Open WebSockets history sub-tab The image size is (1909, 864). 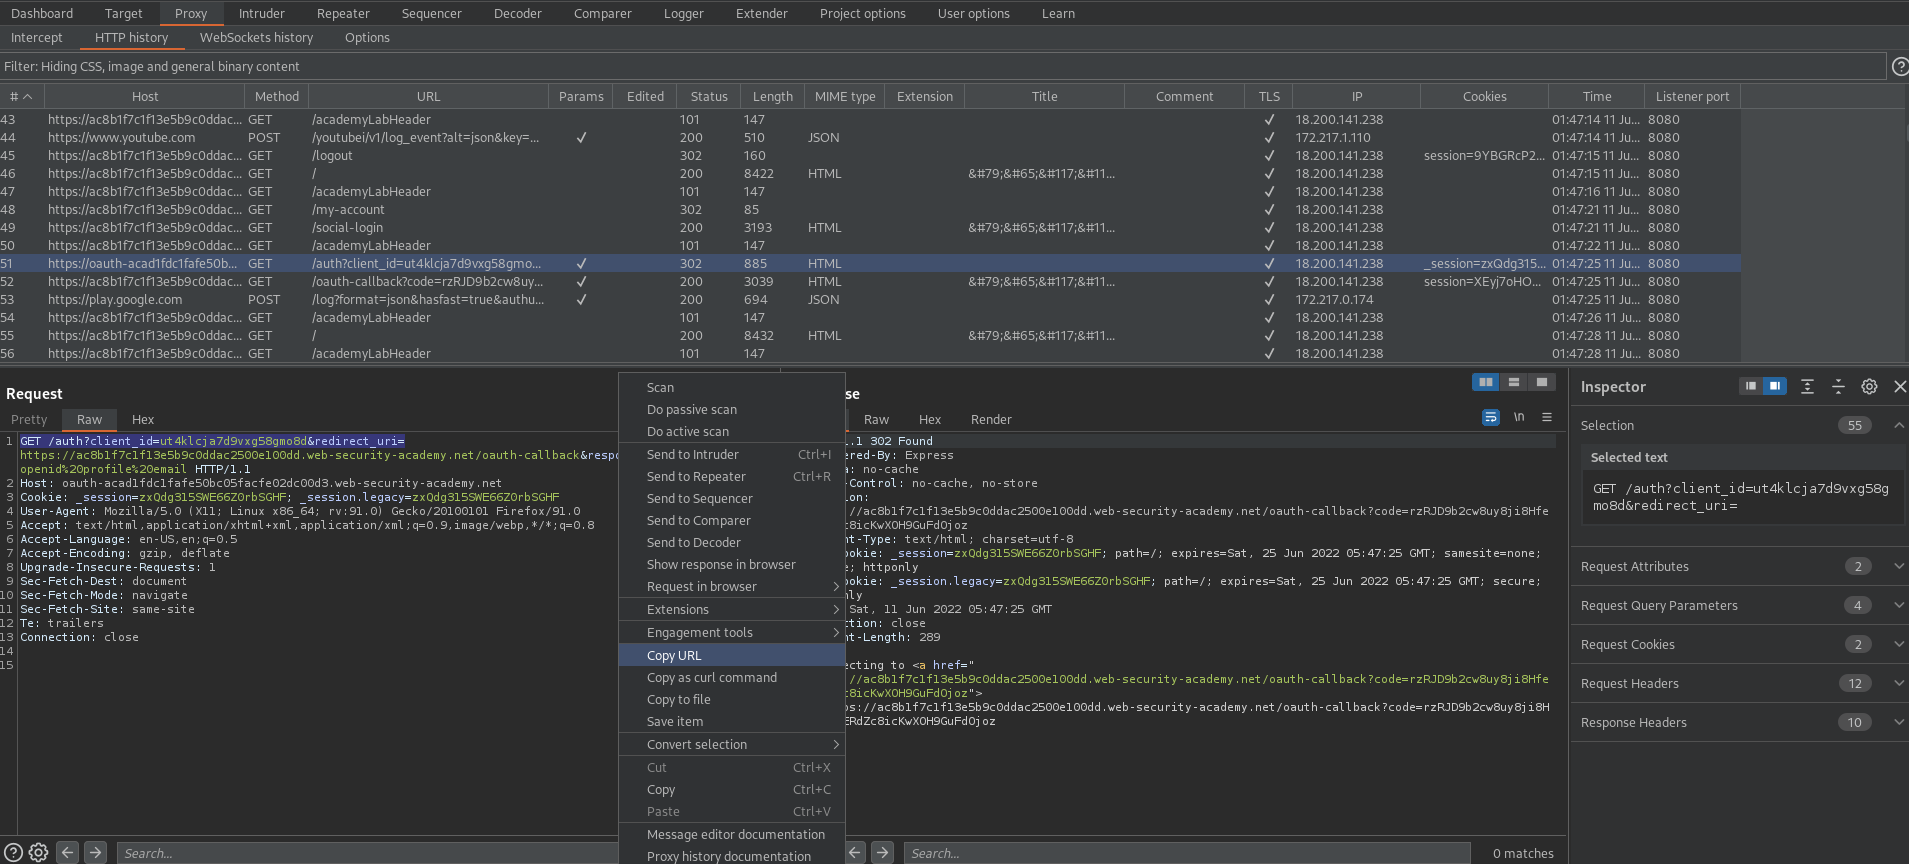click(256, 37)
